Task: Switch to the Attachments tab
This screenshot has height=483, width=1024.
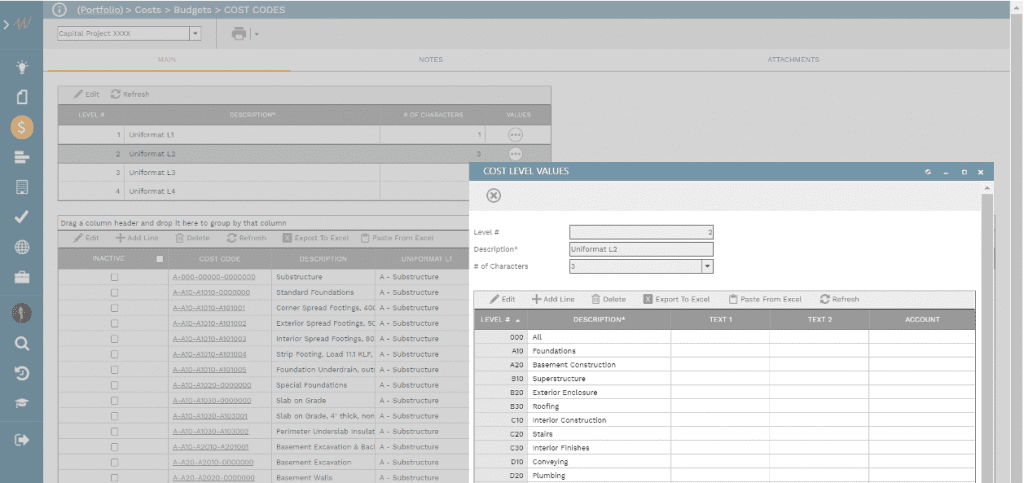Action: tap(793, 60)
